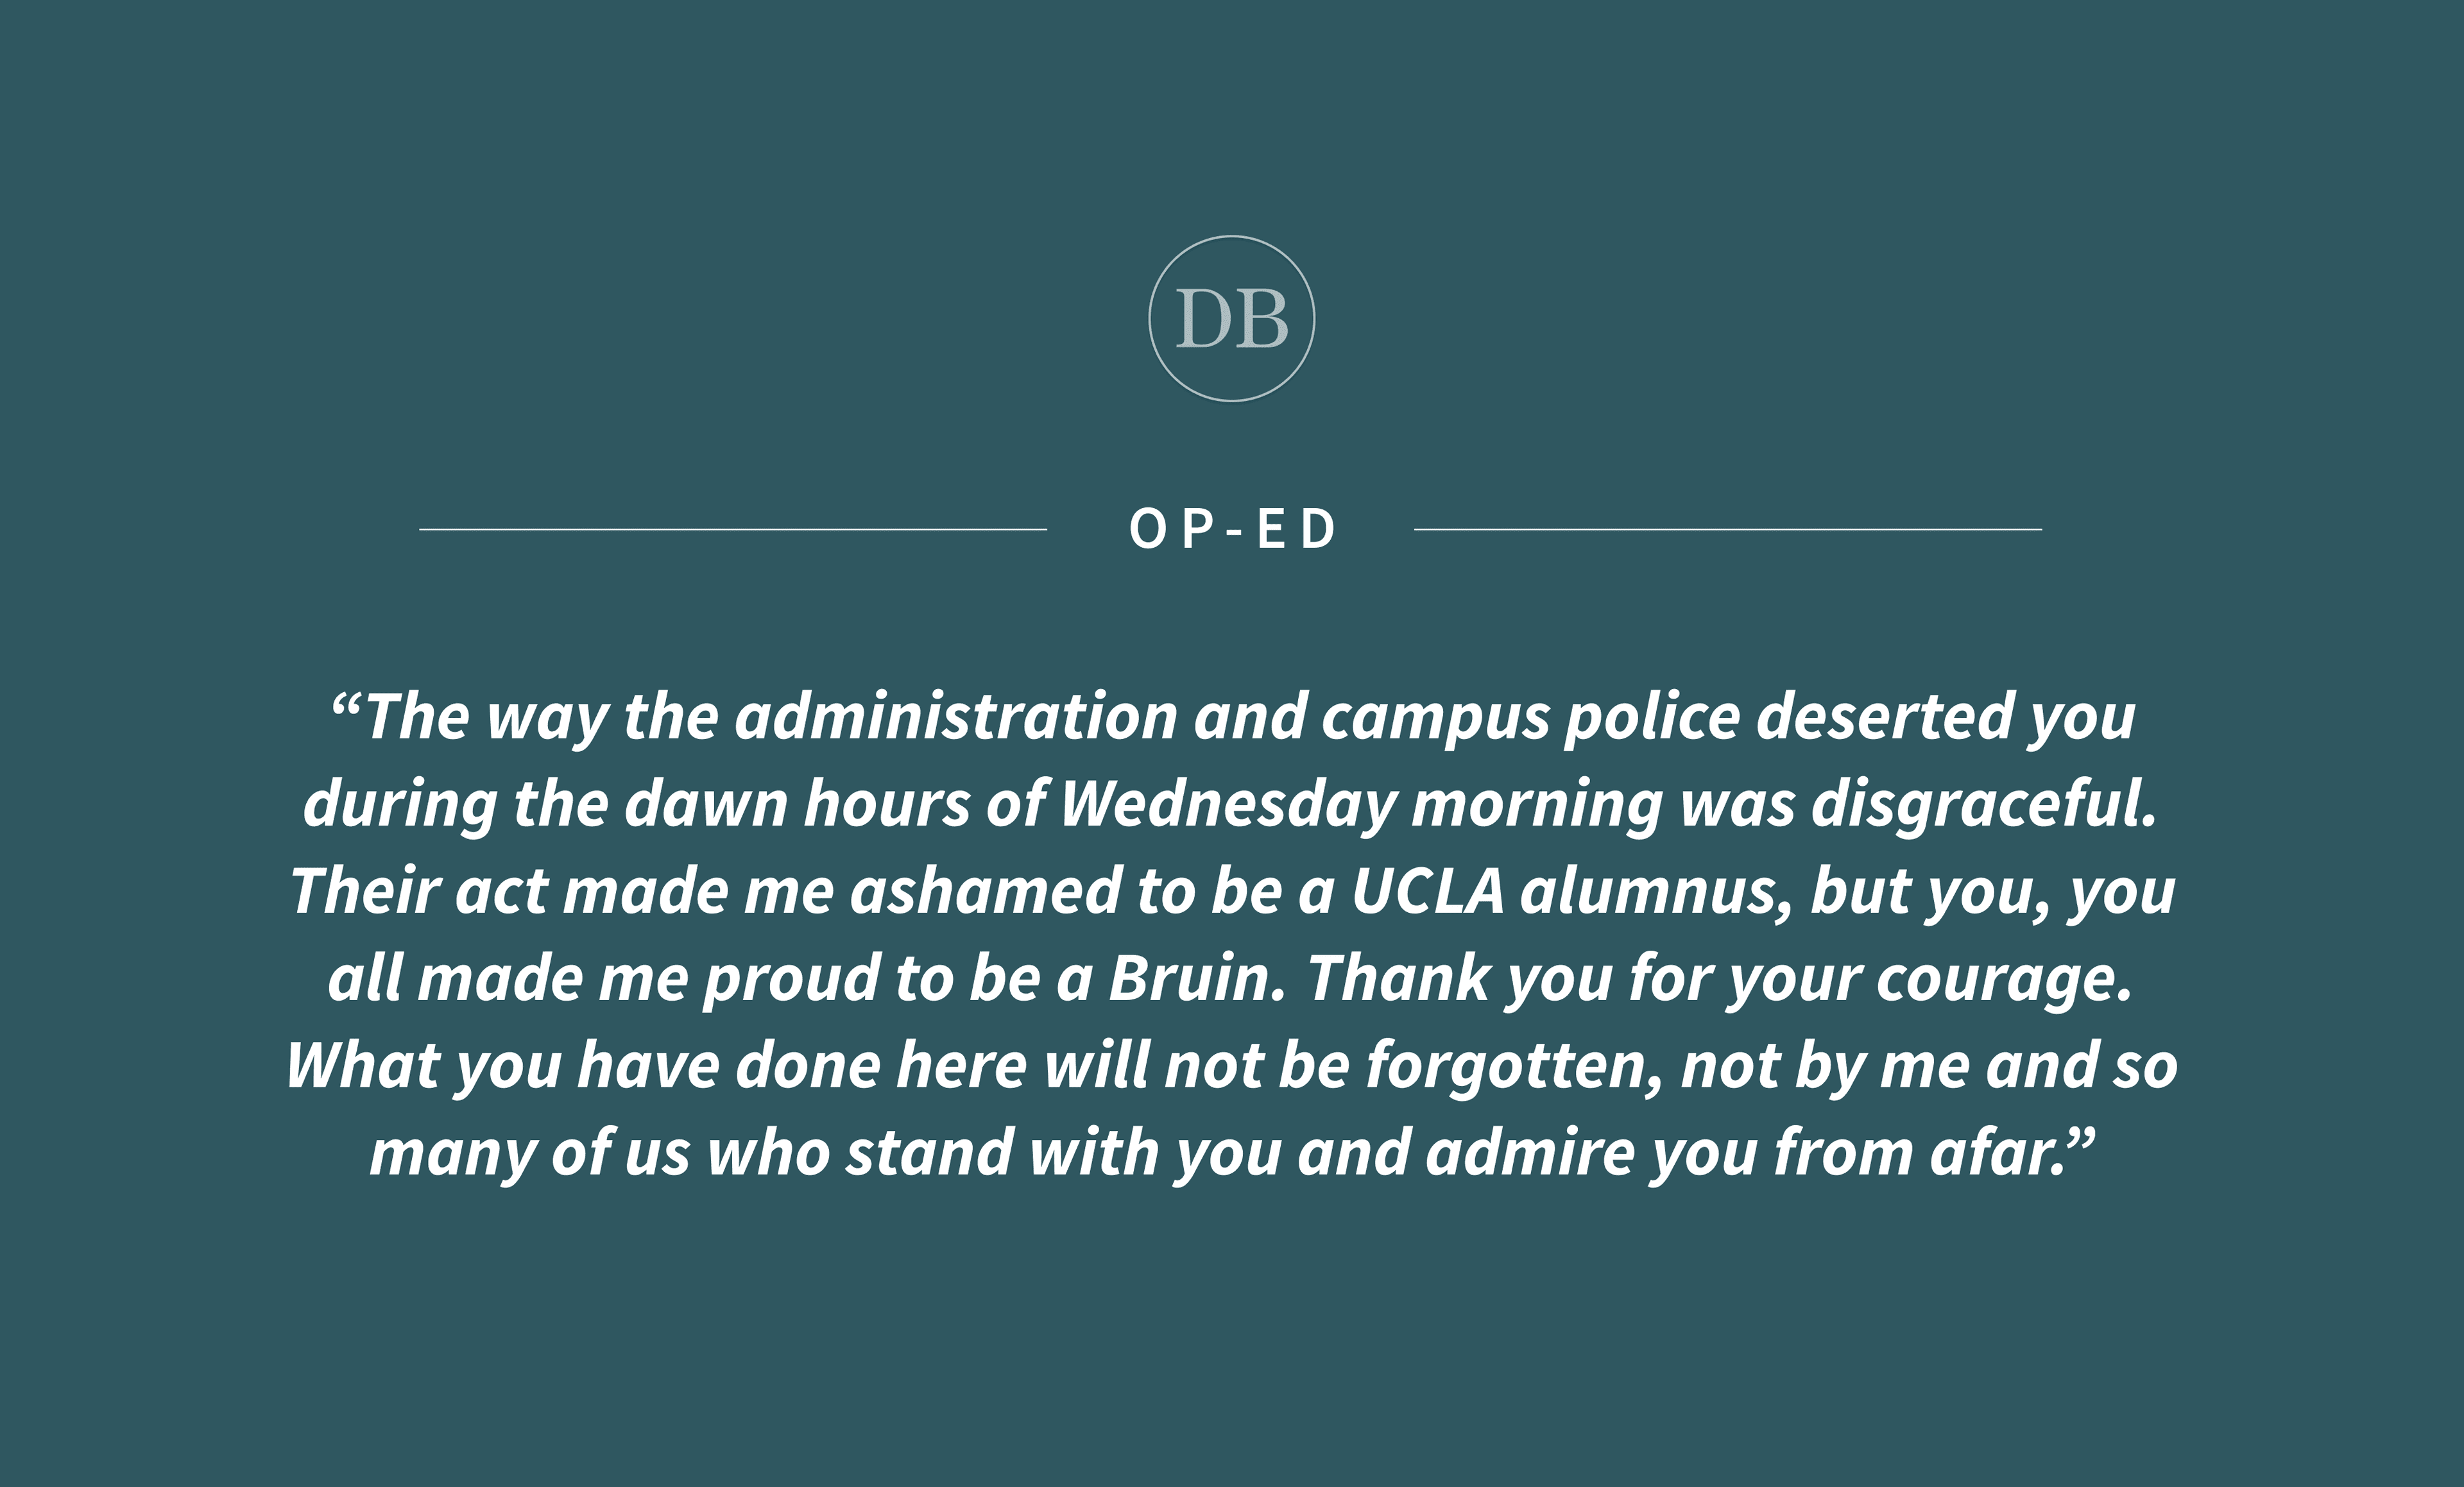The image size is (2464, 1487).
Task: Click the DB circular logo
Action: pyautogui.click(x=1231, y=319)
